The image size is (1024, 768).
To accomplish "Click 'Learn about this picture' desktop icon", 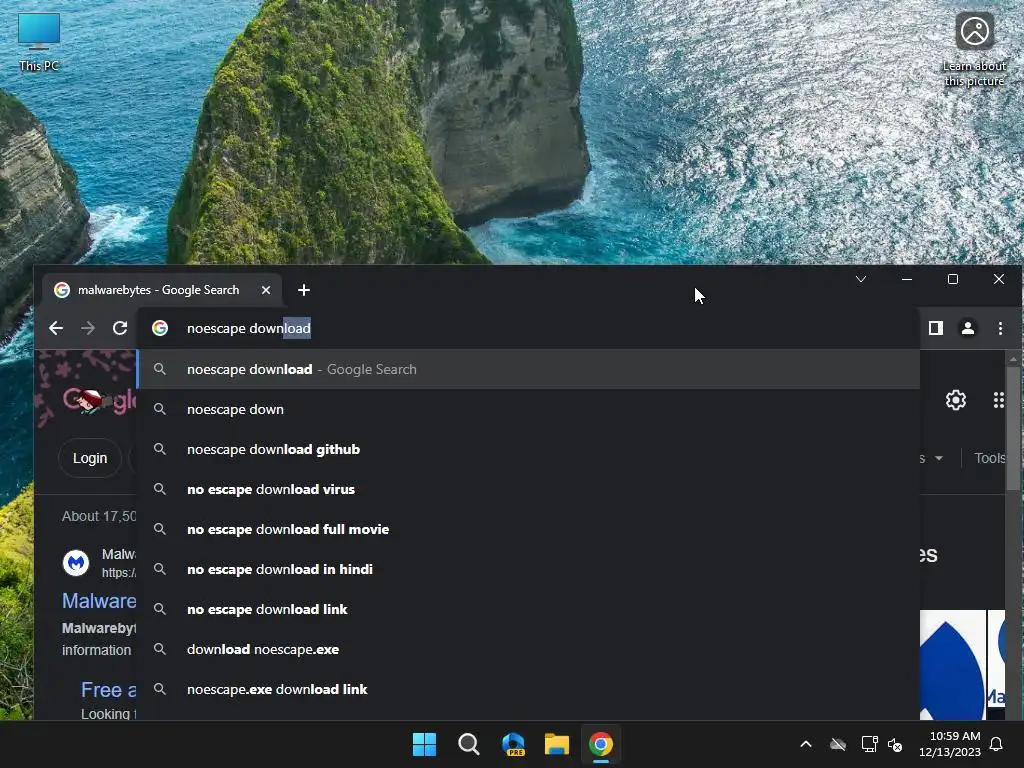I will [974, 50].
